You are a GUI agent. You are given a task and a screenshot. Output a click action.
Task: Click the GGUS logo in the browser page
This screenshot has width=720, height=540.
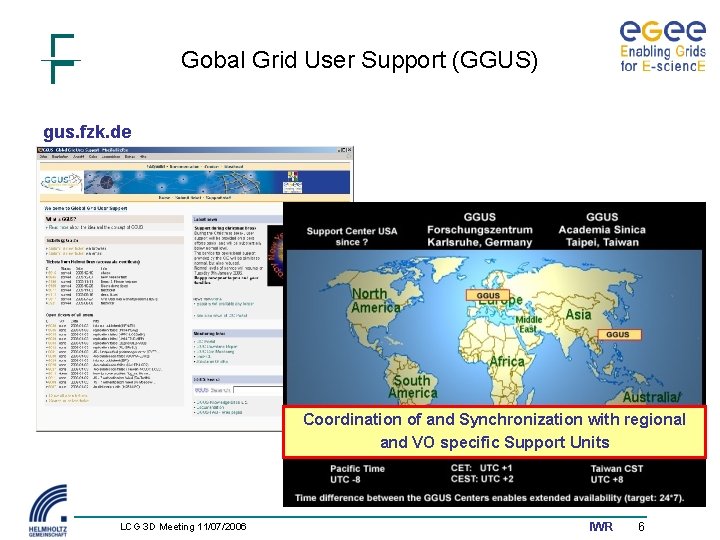61,181
